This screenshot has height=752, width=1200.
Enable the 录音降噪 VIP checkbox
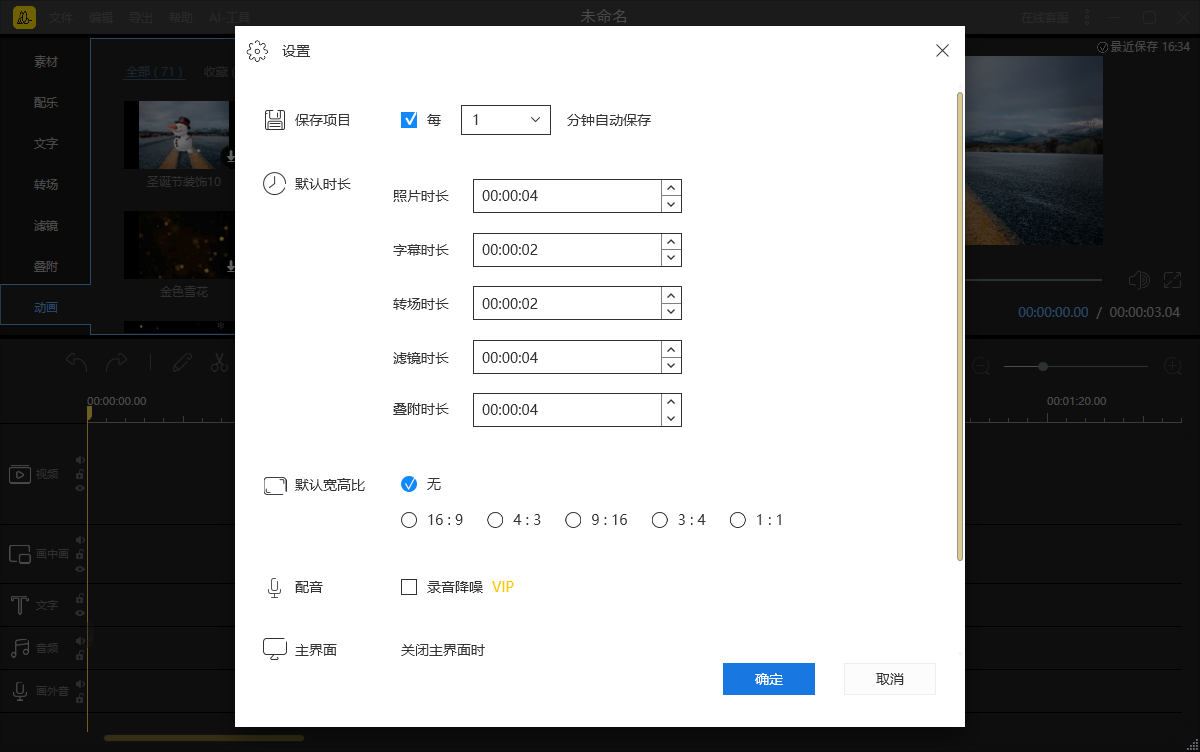click(x=409, y=587)
